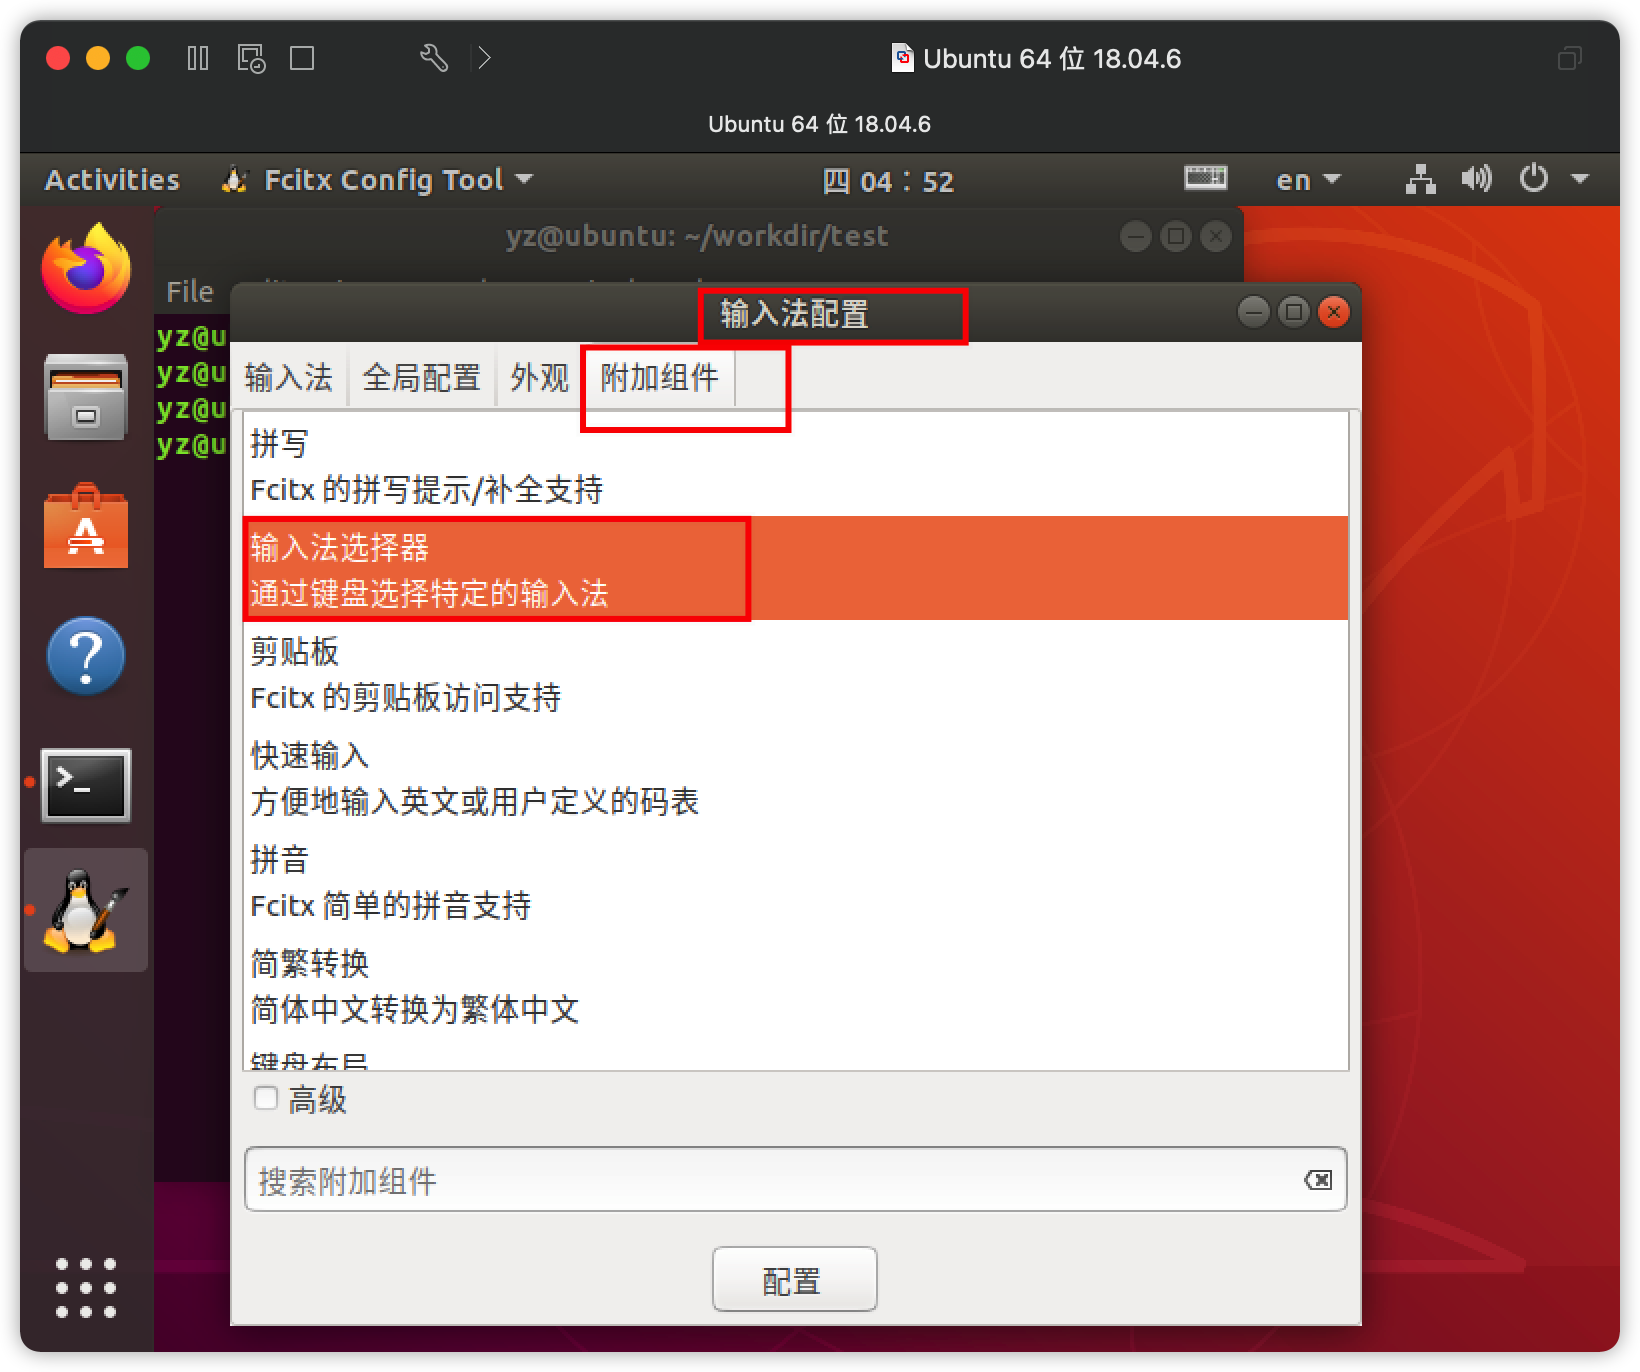Show Applications grid in the dock

(x=86, y=1288)
